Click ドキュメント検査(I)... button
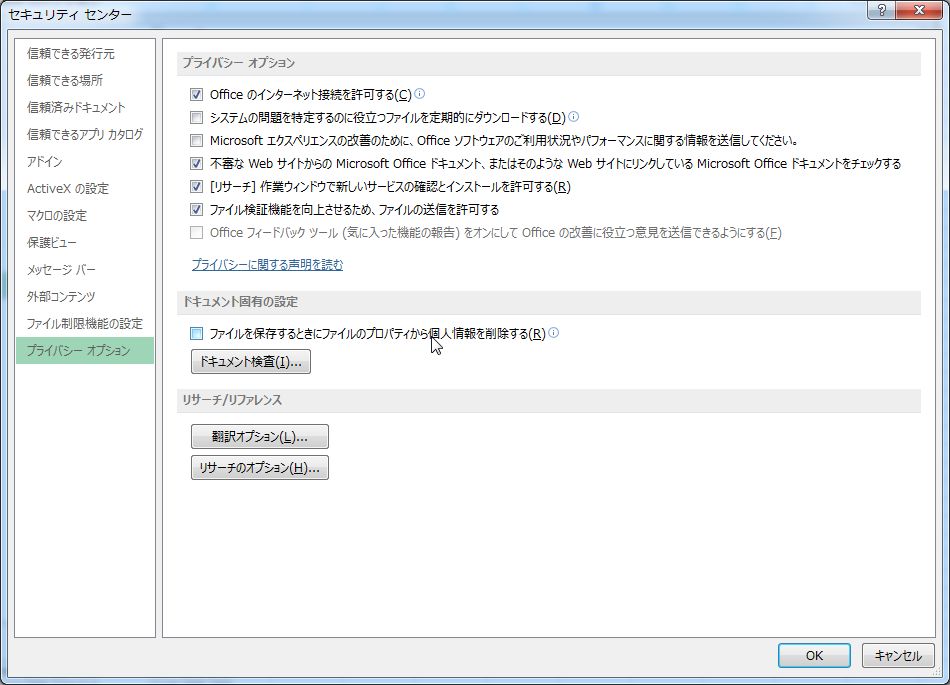This screenshot has height=685, width=950. (x=251, y=362)
